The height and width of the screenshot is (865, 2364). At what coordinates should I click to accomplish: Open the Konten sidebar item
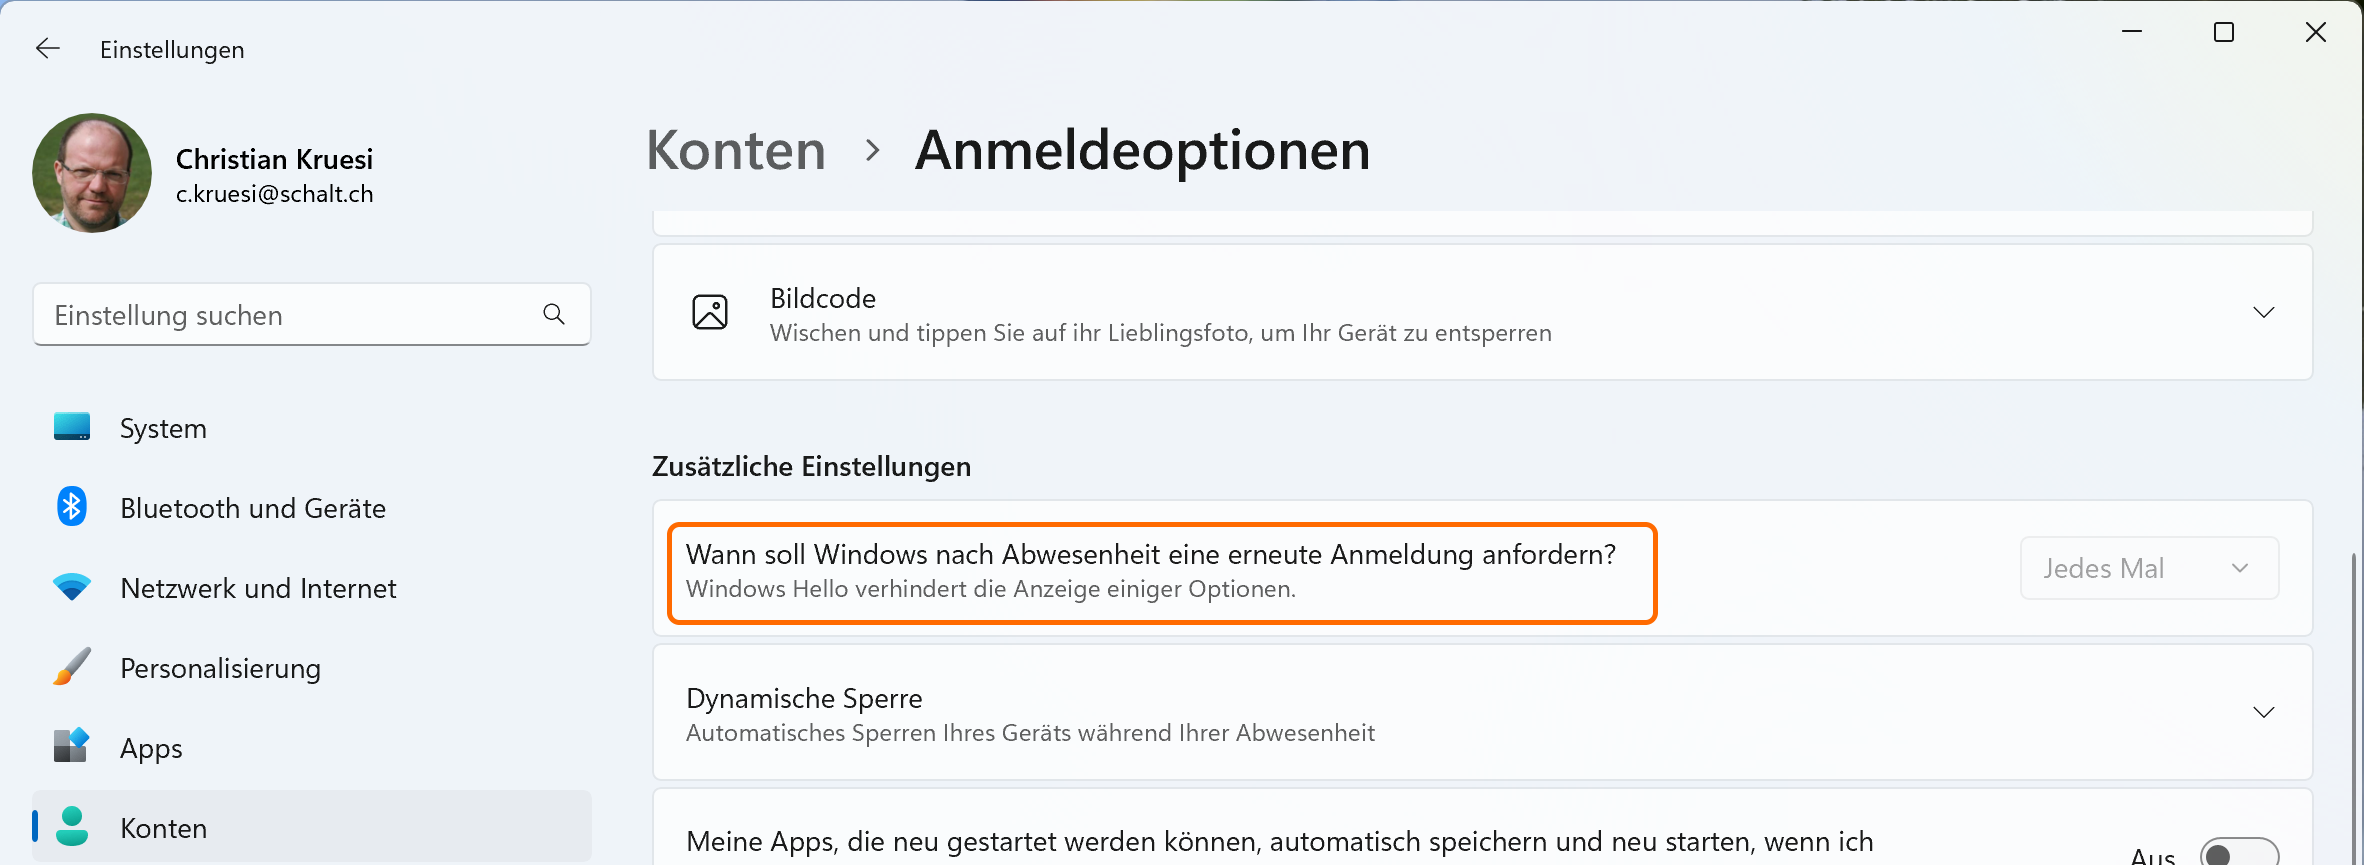[163, 828]
